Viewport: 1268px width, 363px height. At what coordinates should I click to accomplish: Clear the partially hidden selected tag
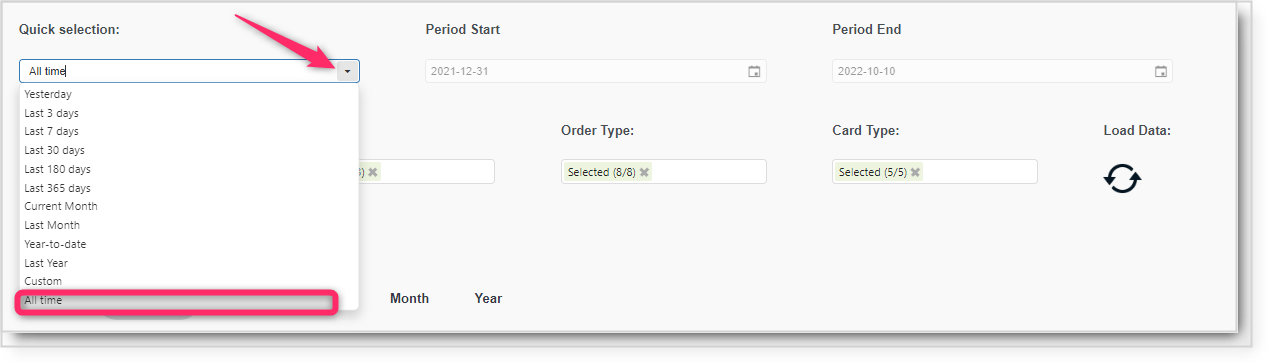pos(373,172)
